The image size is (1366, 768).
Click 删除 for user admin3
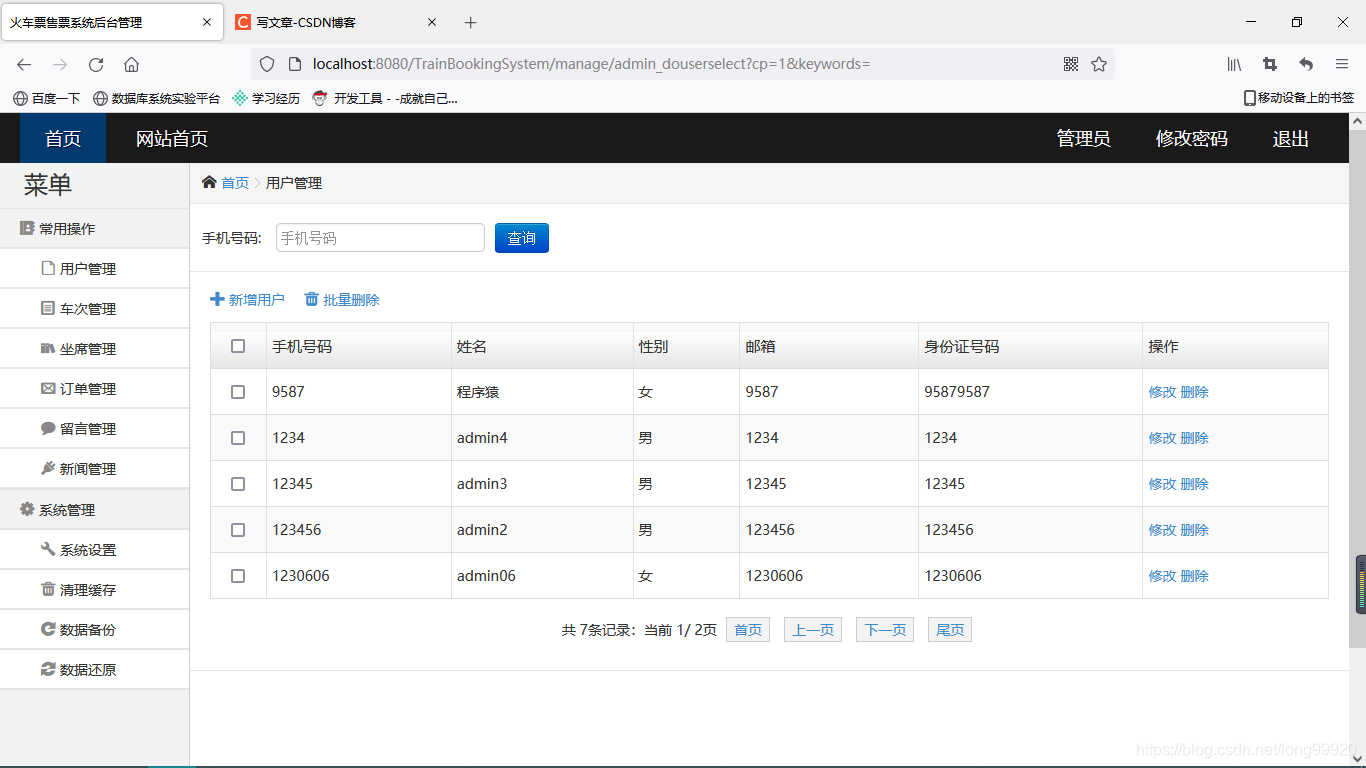[x=1195, y=484]
